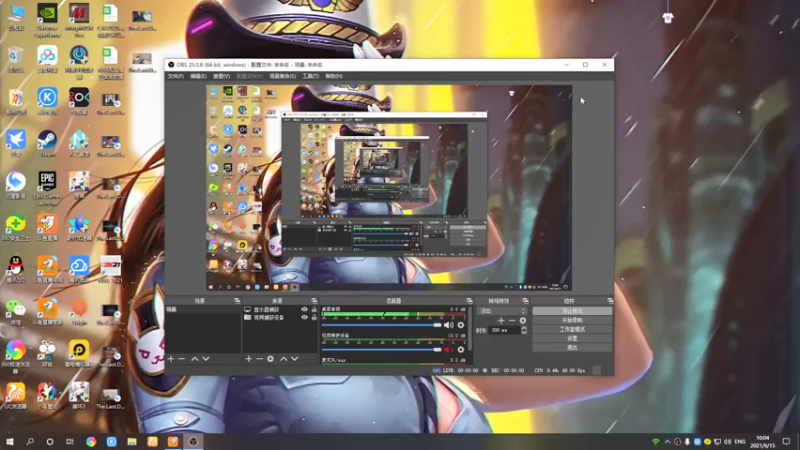
Task: Pop out the Sources (来源) dock panel
Action: [314, 301]
